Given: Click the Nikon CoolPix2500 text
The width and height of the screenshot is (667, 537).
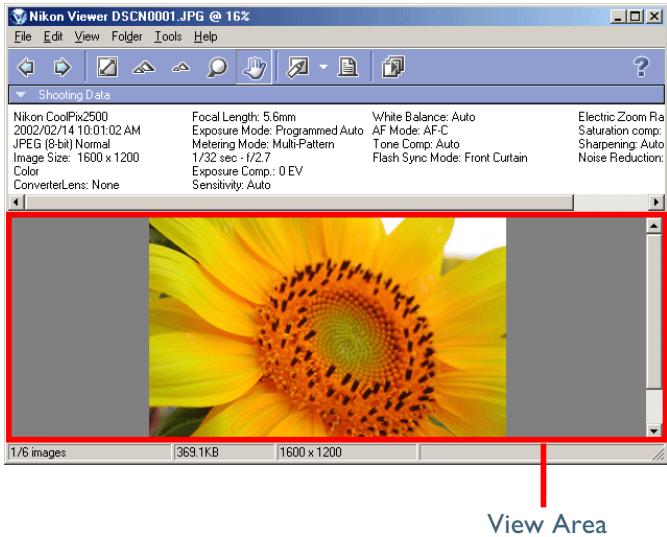Looking at the screenshot, I should (60, 117).
